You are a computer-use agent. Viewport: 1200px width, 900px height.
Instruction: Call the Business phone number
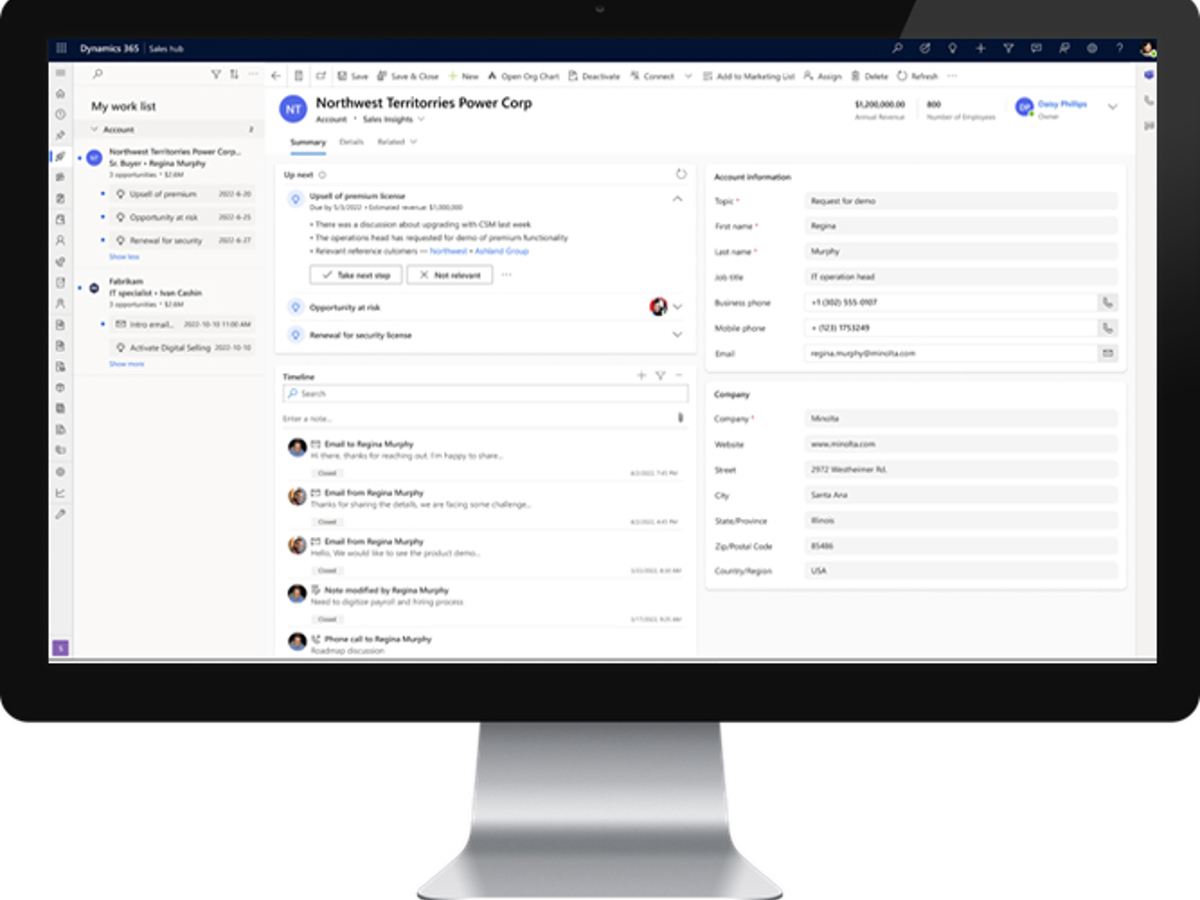click(1107, 302)
